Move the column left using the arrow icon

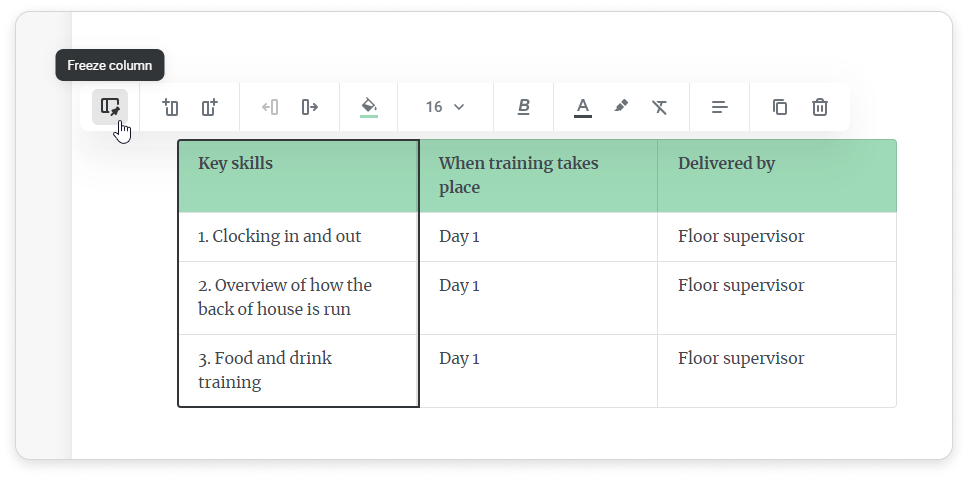click(269, 107)
